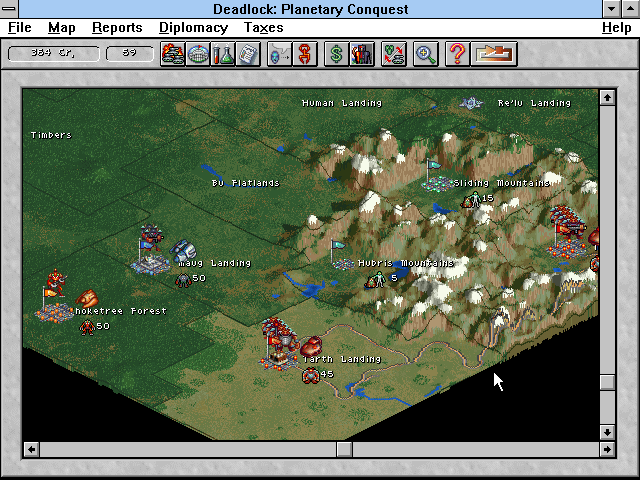Click the credits display field
This screenshot has height=480, width=640.
point(53,53)
